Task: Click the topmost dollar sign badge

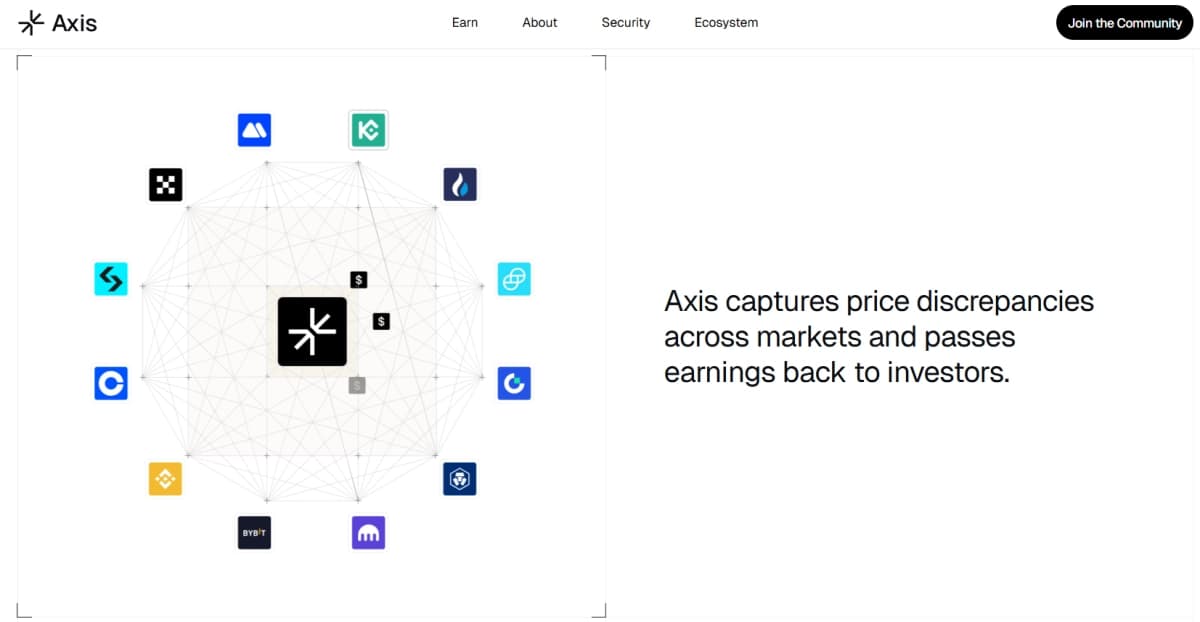Action: 358,278
